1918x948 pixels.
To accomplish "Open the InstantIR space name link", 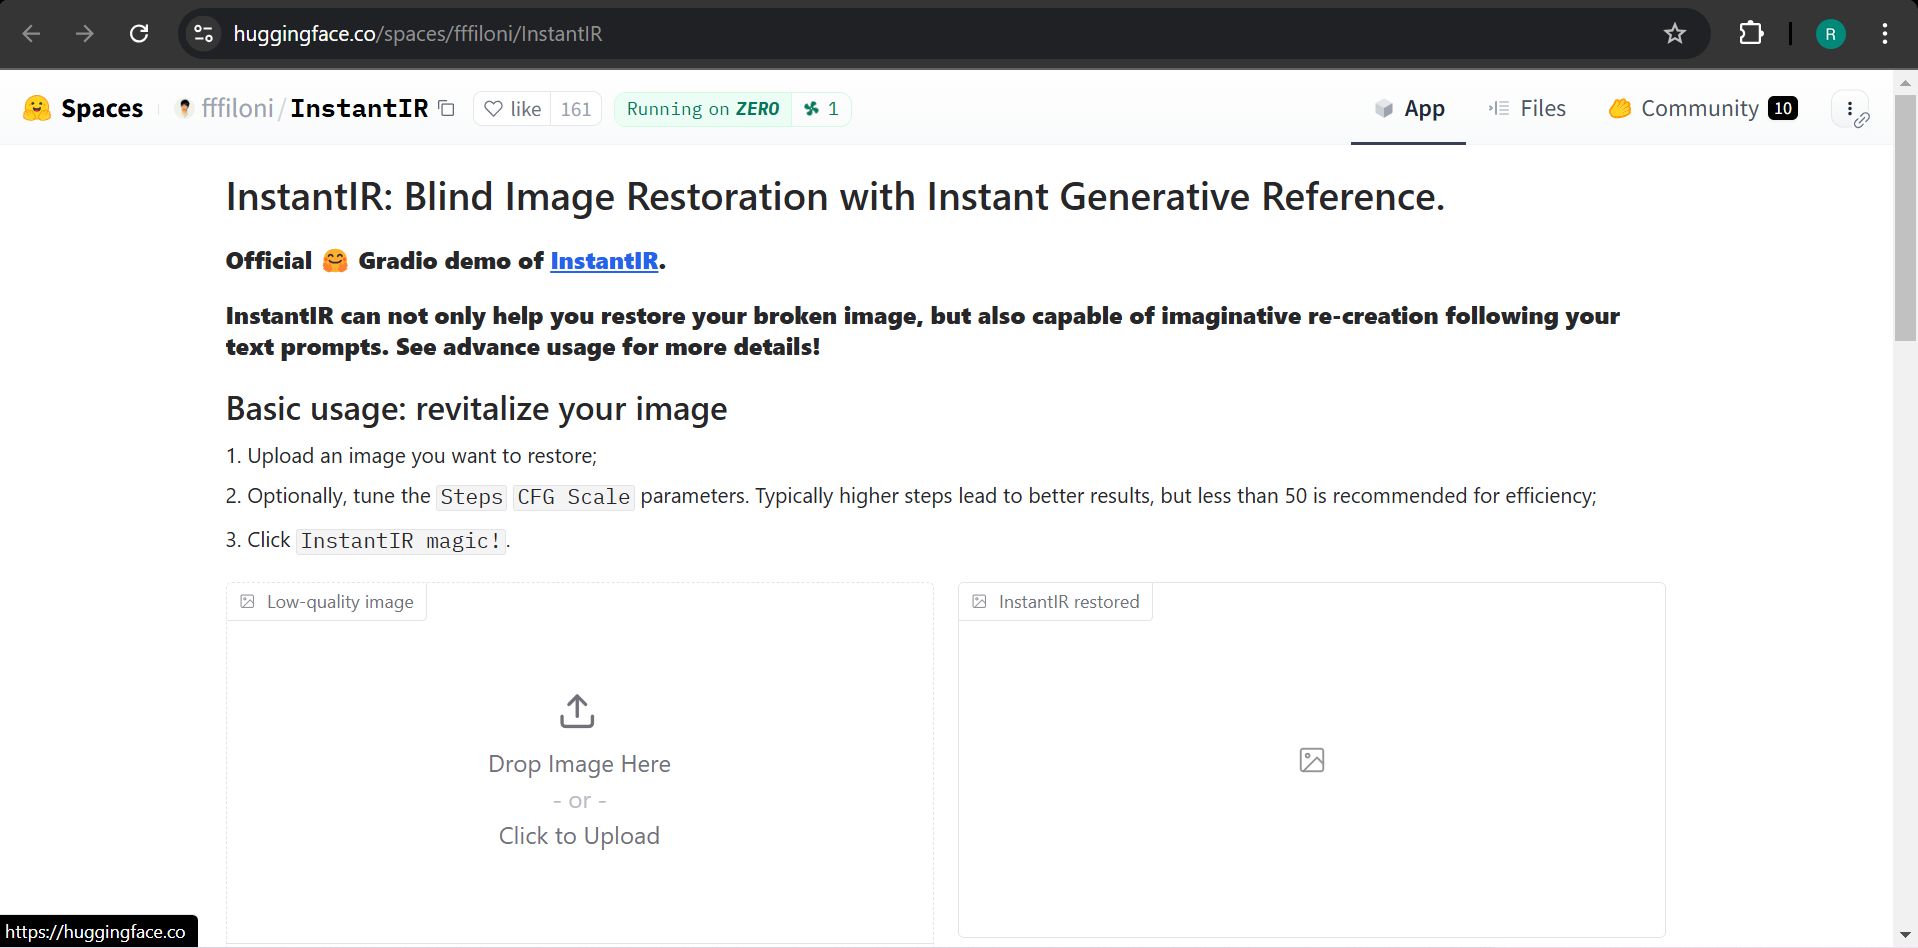I will point(359,108).
